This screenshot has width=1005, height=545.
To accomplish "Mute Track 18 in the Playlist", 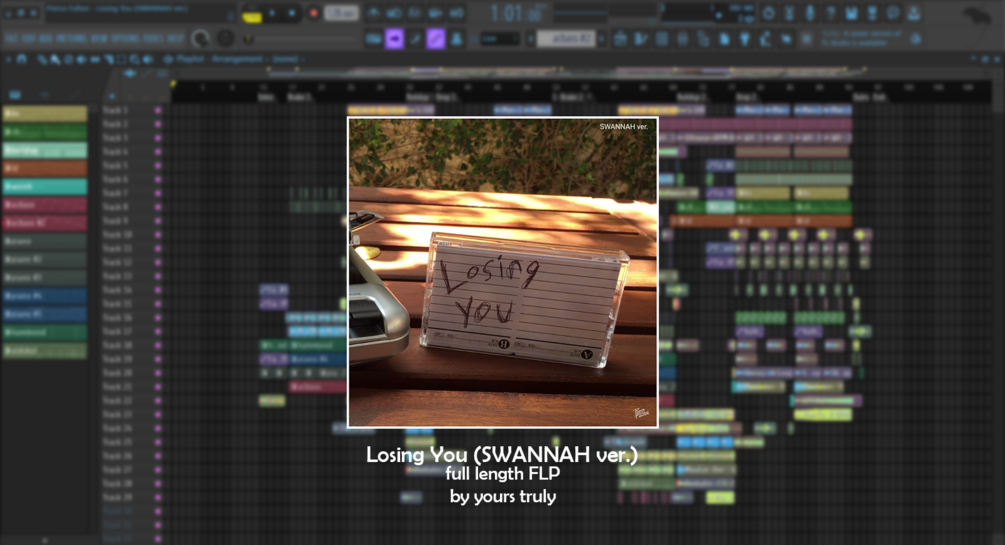I will 158,345.
